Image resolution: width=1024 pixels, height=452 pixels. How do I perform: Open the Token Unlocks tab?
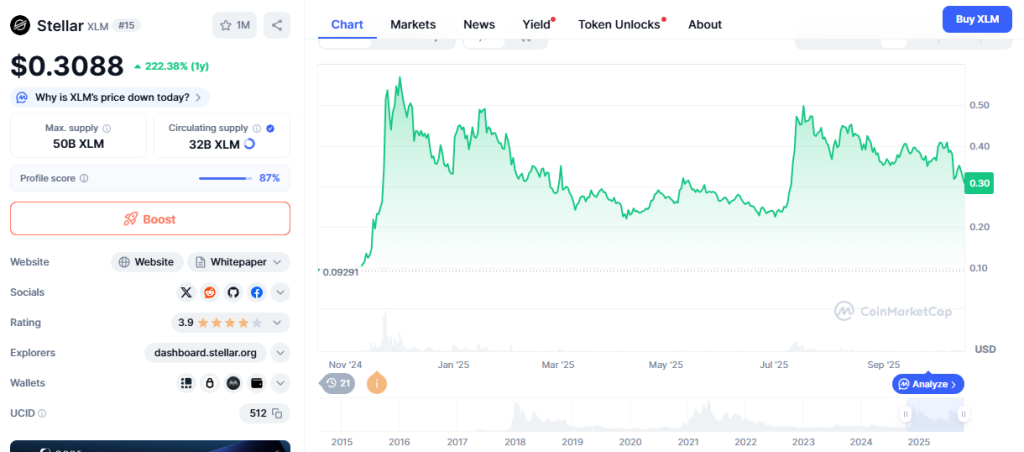pyautogui.click(x=619, y=24)
